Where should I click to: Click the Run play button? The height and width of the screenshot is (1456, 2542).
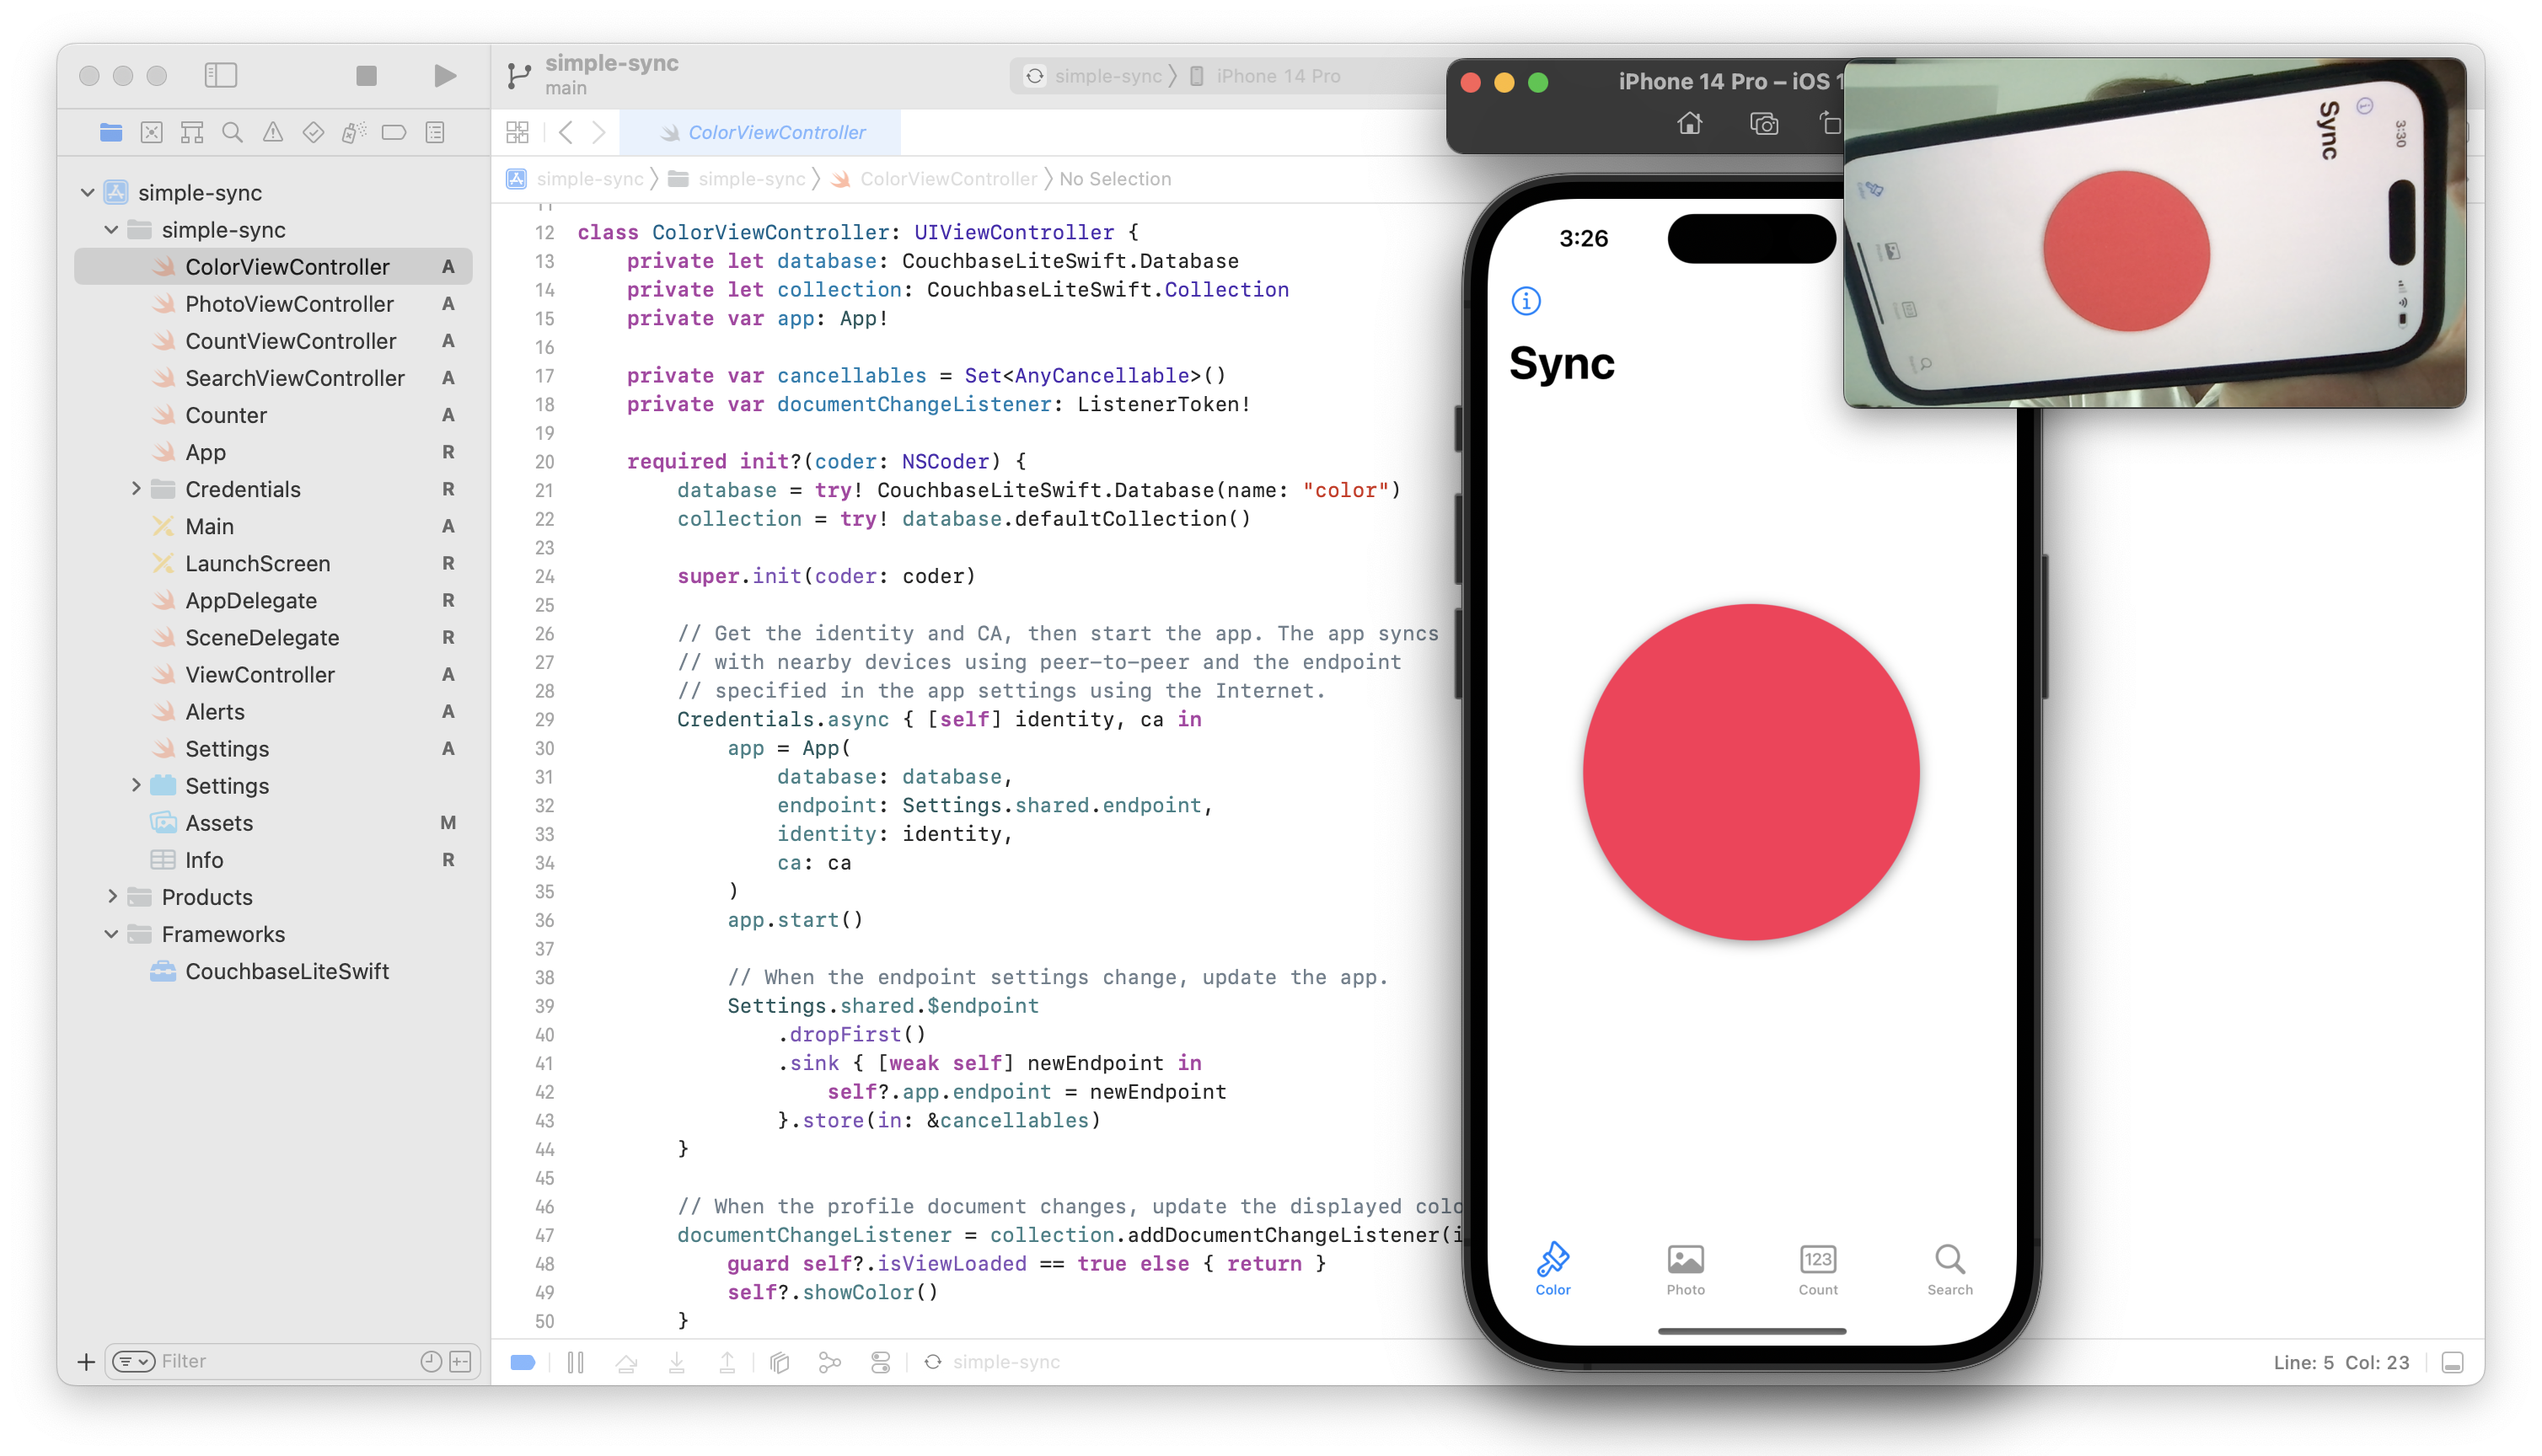(x=445, y=76)
